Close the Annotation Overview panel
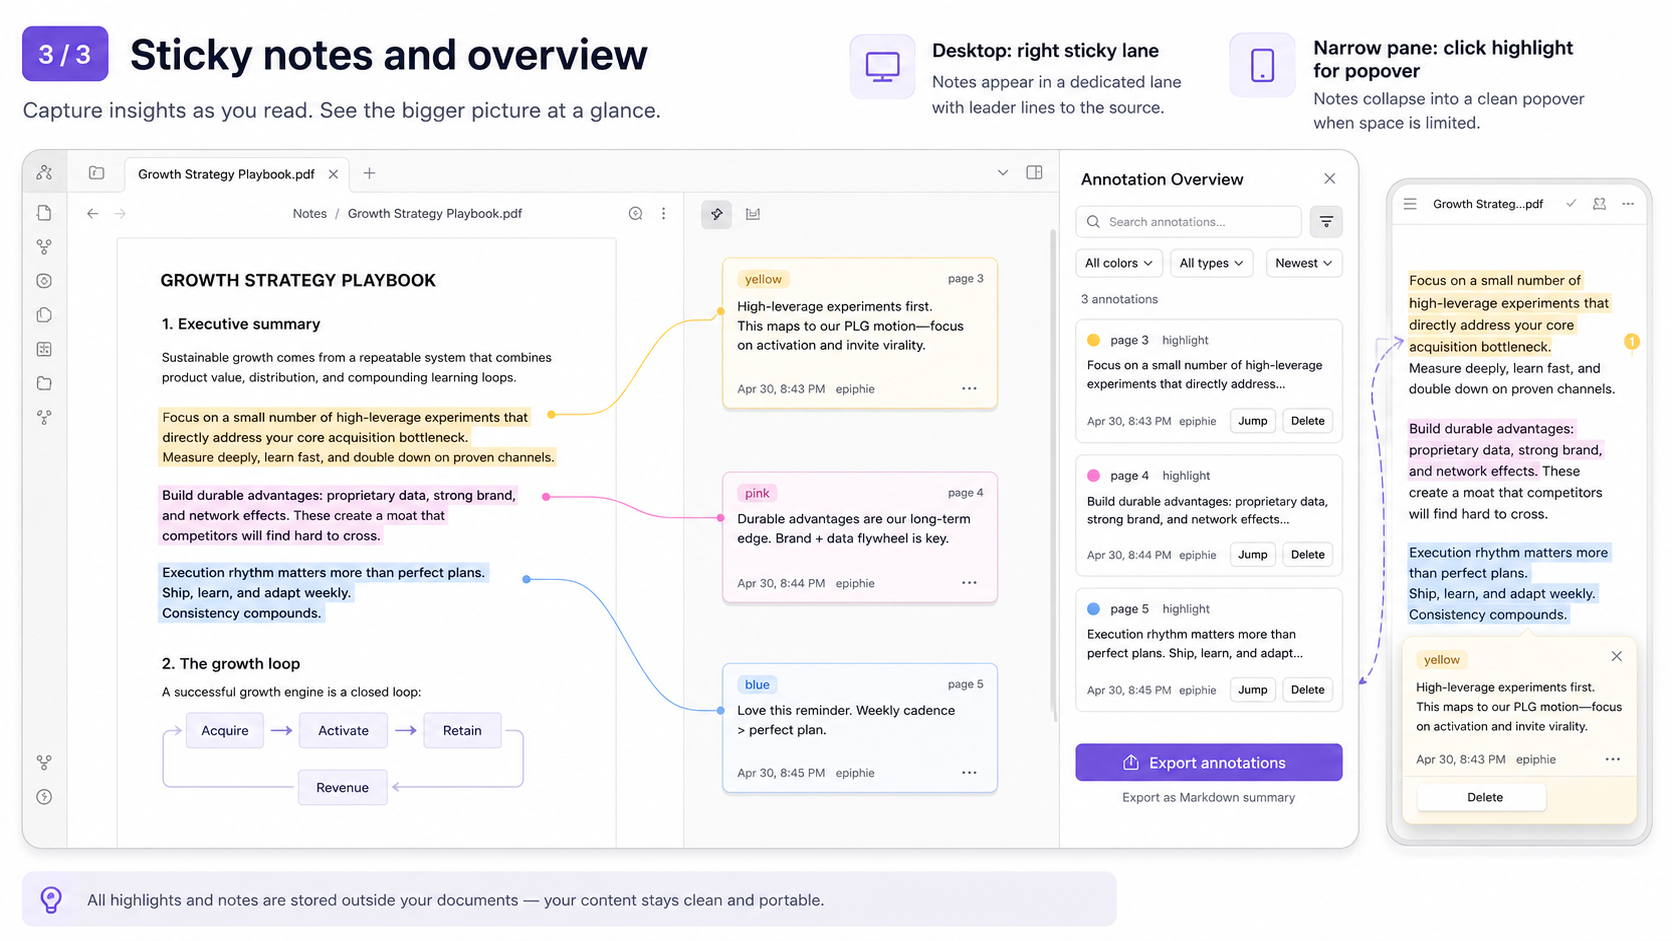1672x941 pixels. point(1329,179)
